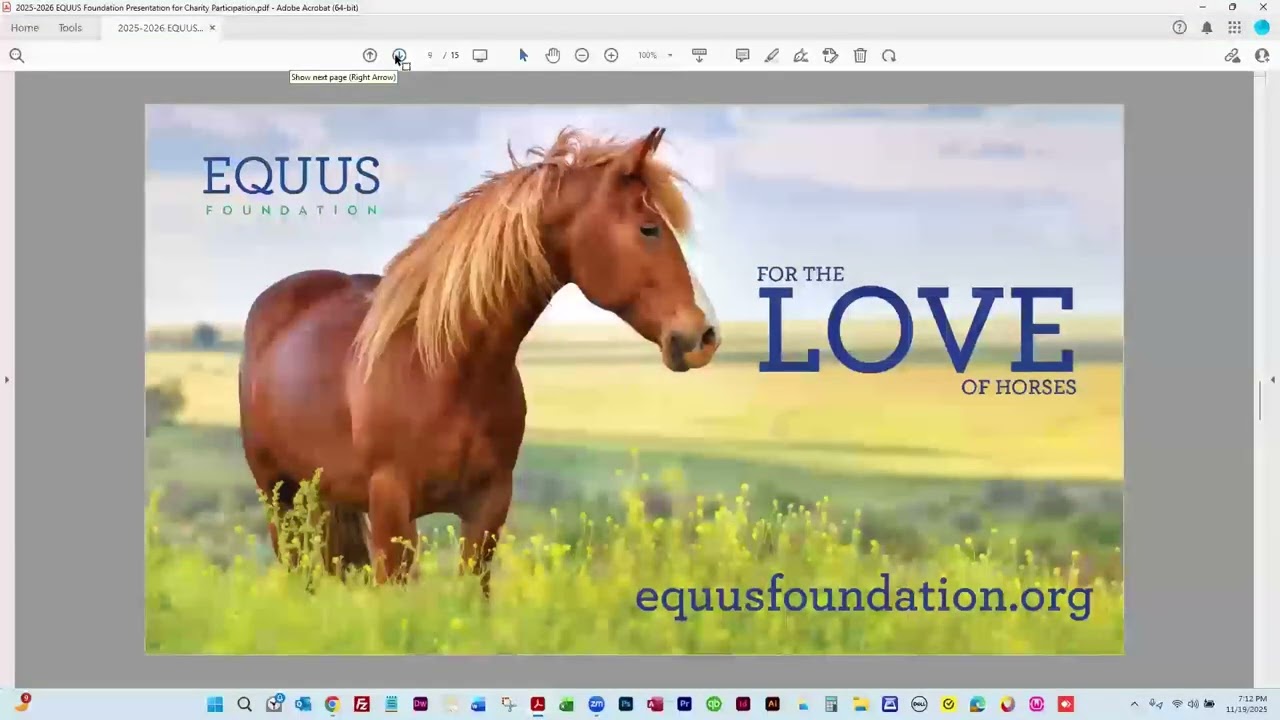
Task: Open the volume control in the system tray
Action: pyautogui.click(x=1193, y=704)
